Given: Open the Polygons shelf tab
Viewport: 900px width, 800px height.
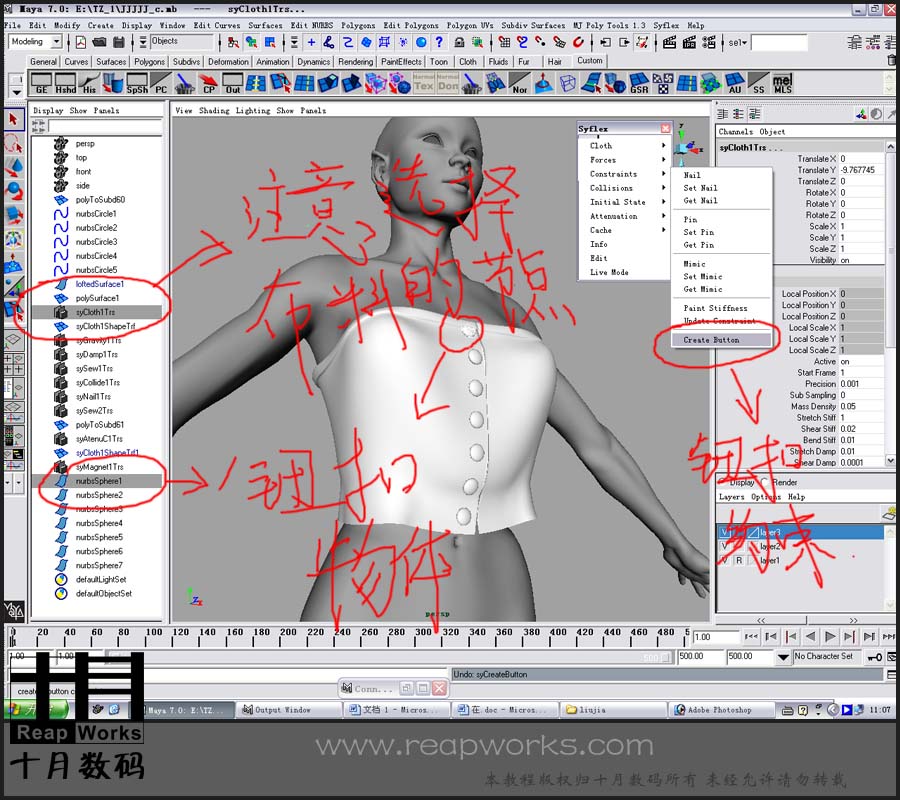Looking at the screenshot, I should 149,61.
